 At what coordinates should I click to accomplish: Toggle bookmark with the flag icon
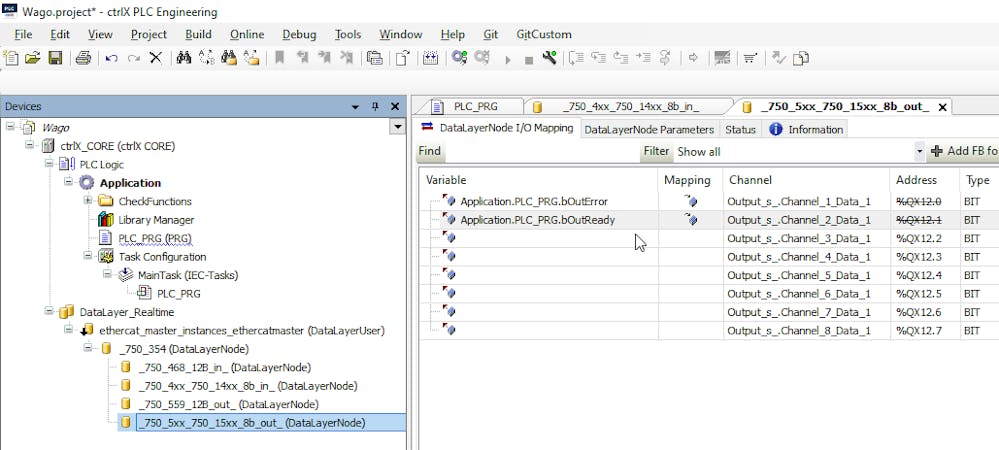coord(279,58)
